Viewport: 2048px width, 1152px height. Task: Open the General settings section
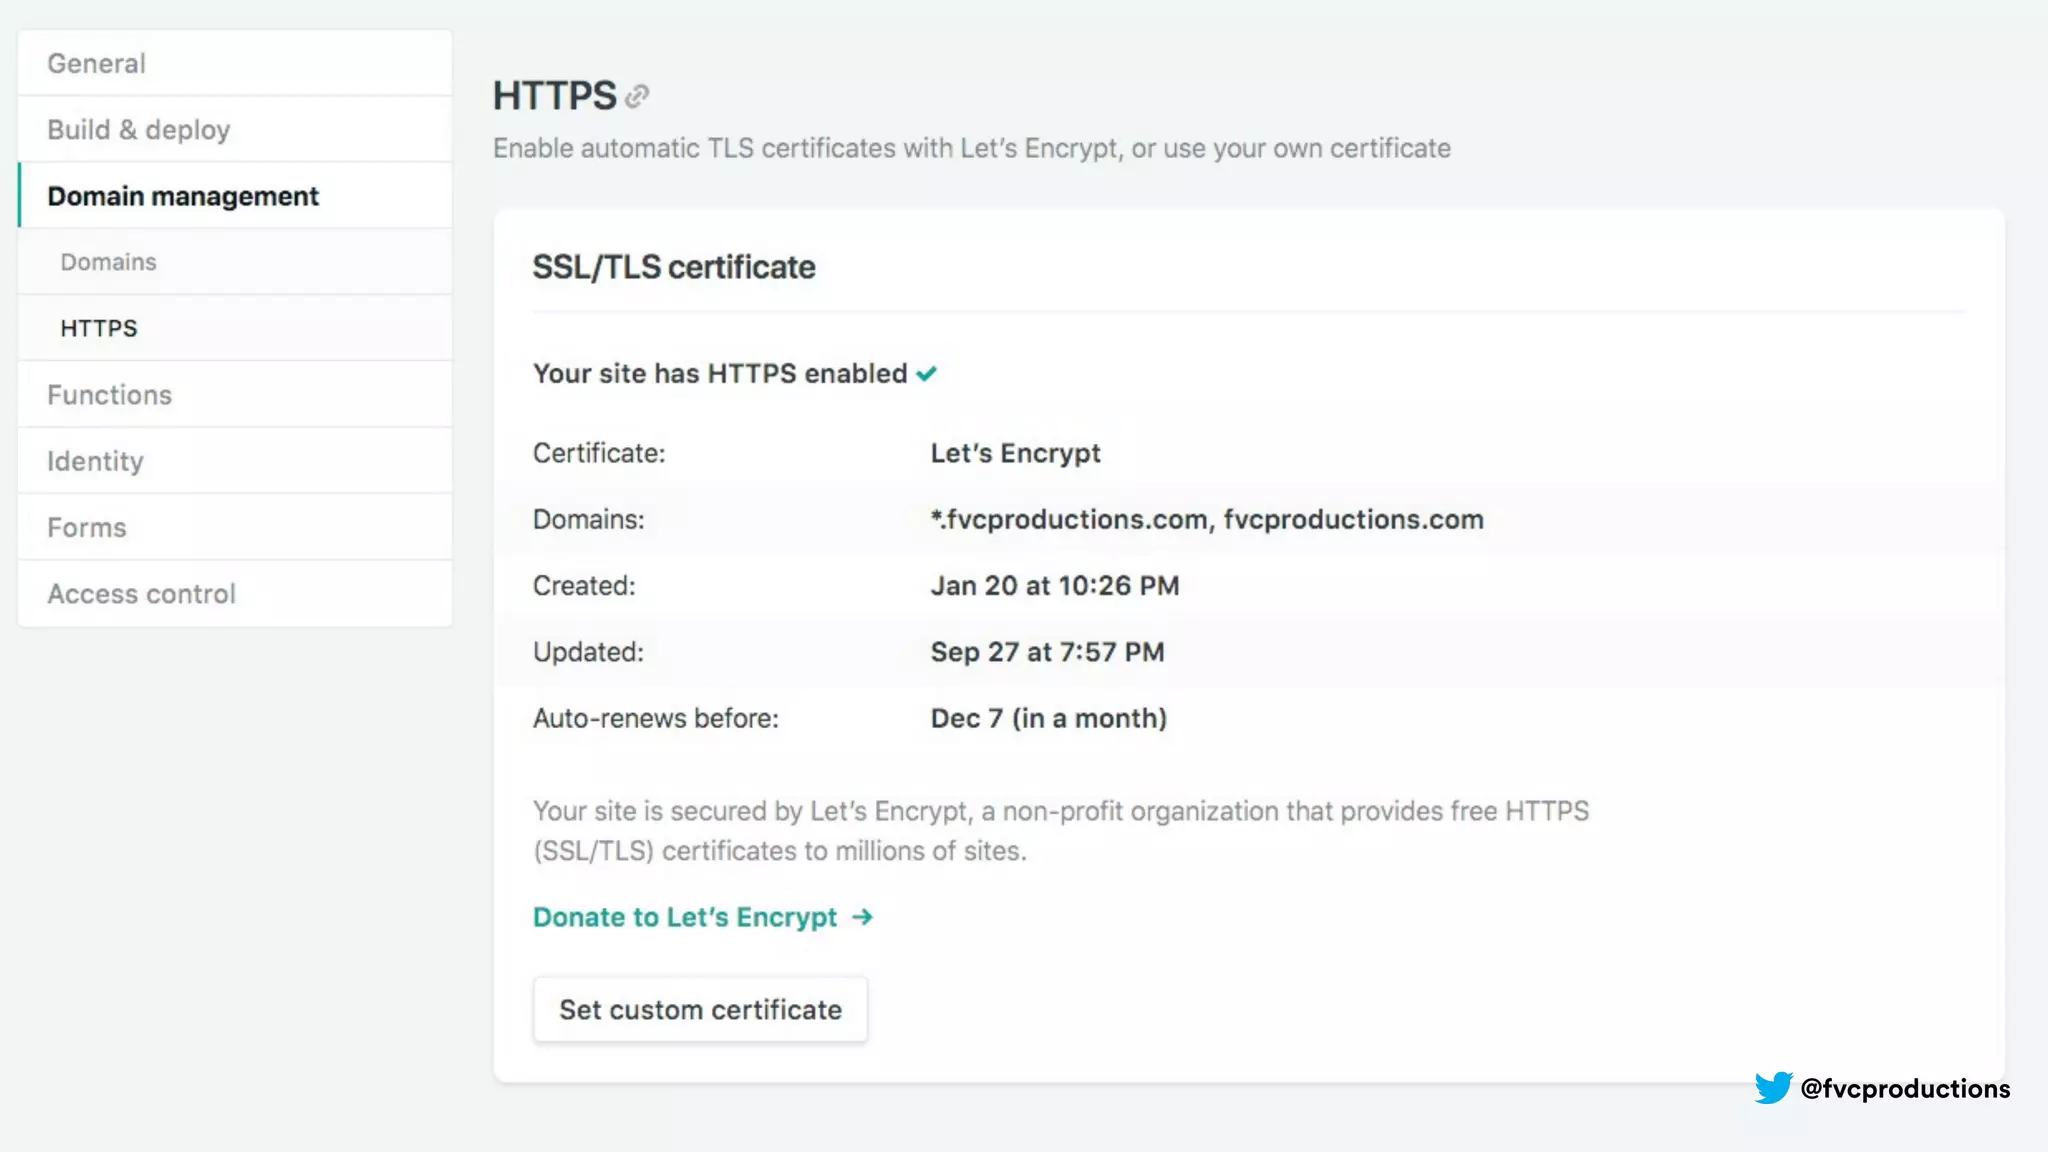[96, 63]
